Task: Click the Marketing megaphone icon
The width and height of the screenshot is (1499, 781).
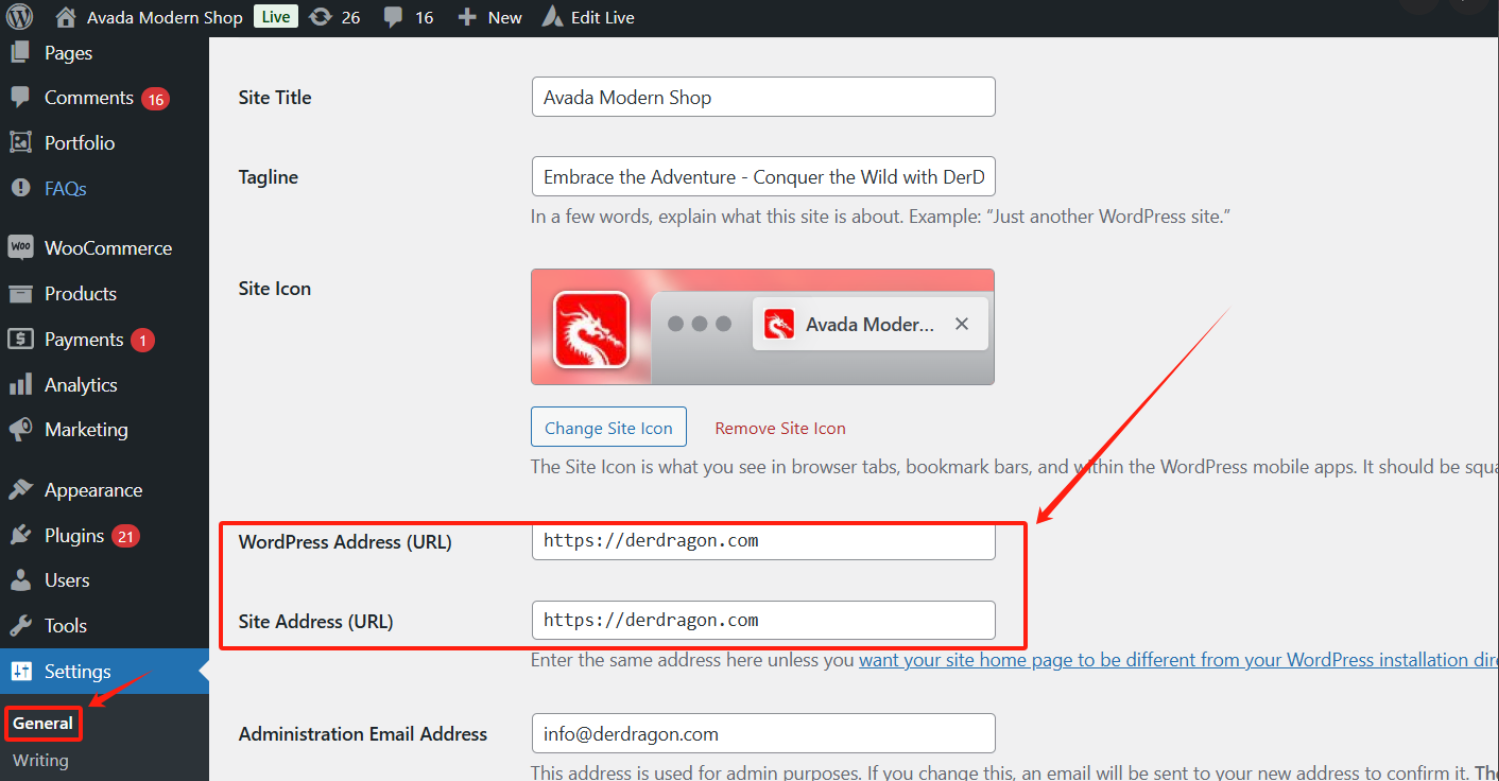Action: point(20,430)
